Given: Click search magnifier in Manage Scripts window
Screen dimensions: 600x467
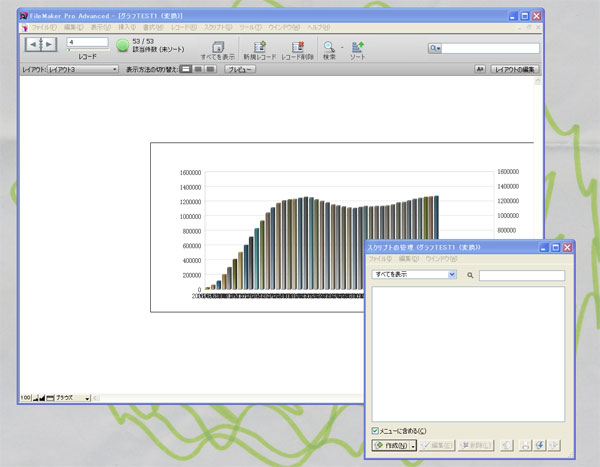Looking at the screenshot, I should point(470,275).
